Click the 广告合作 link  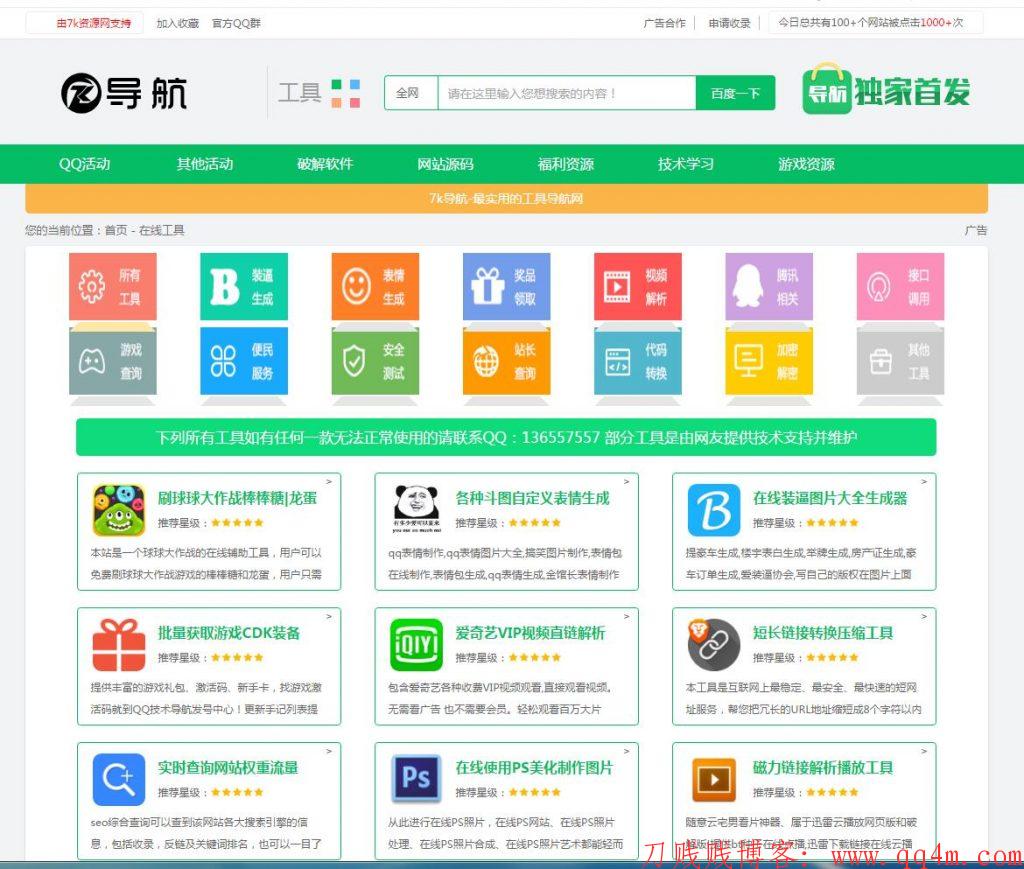665,23
